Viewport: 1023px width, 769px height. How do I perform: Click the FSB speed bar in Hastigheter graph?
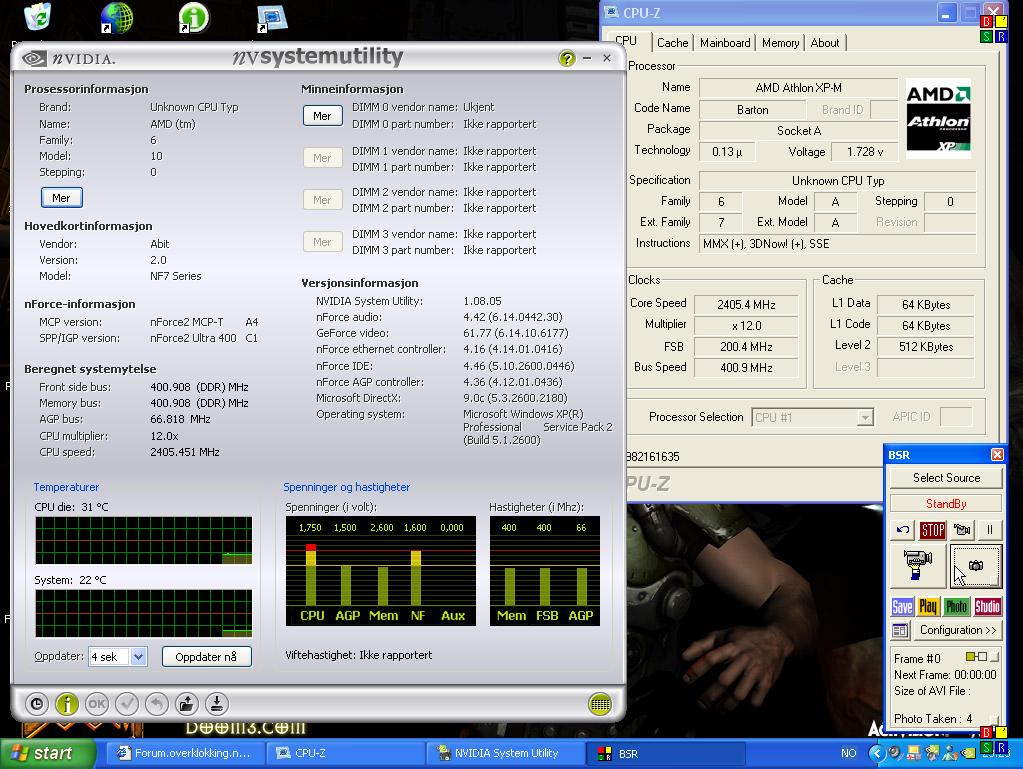click(x=545, y=586)
